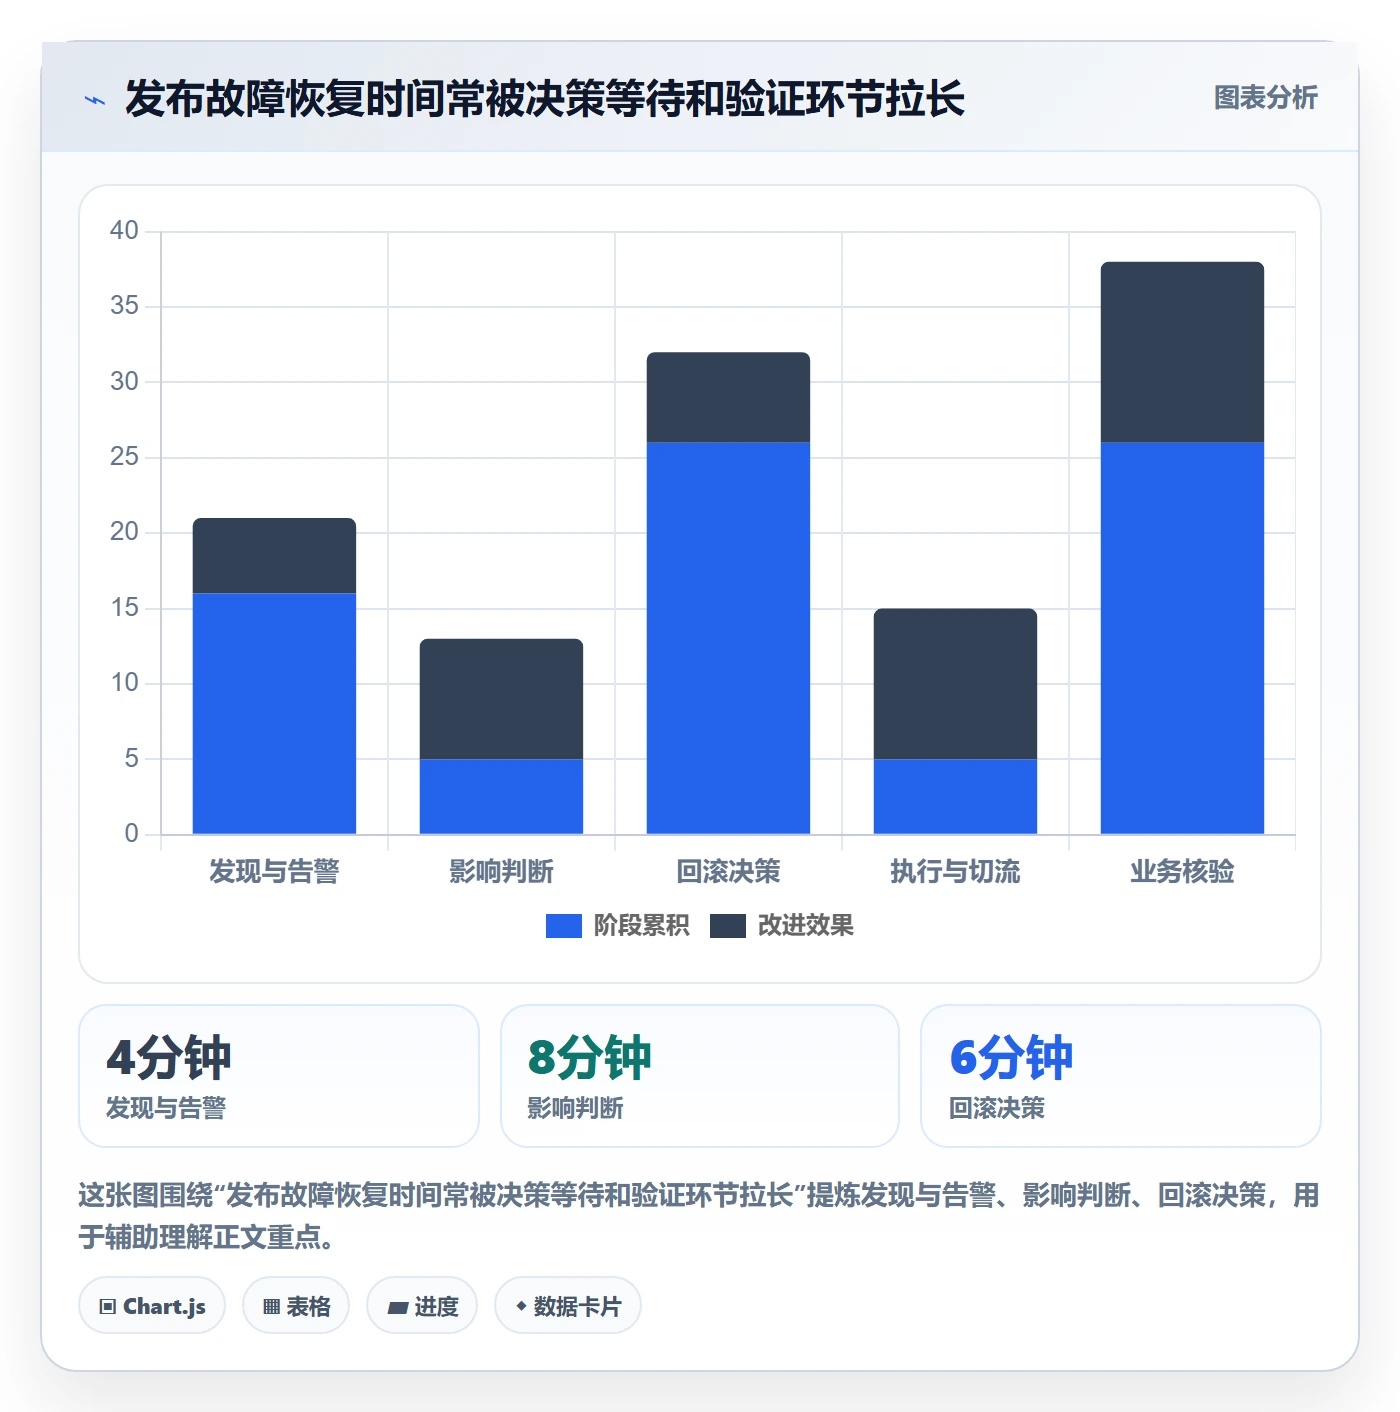
Task: Click the 0 y-axis tick label
Action: coord(131,834)
